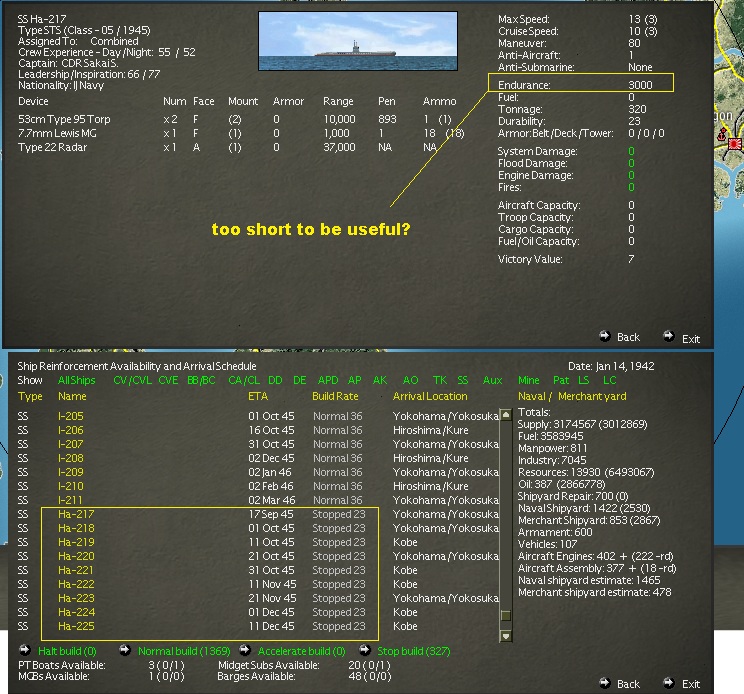Open submarine I-209 in the list
Viewport: 744px width, 694px height.
71,472
